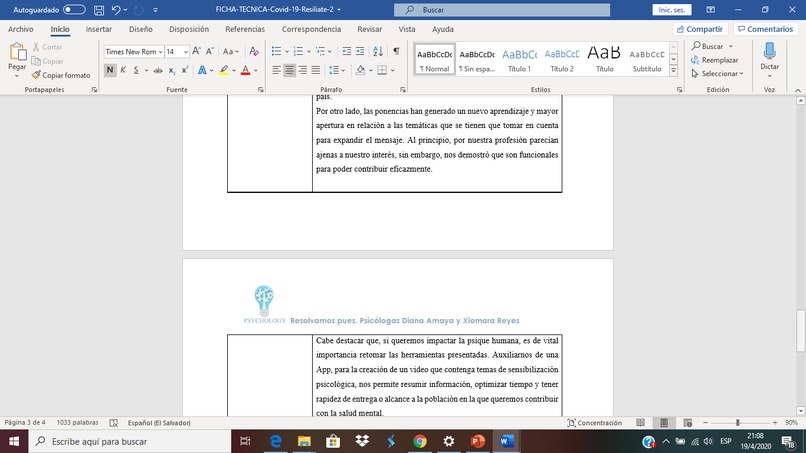Switch to the Vista tab

(x=407, y=29)
